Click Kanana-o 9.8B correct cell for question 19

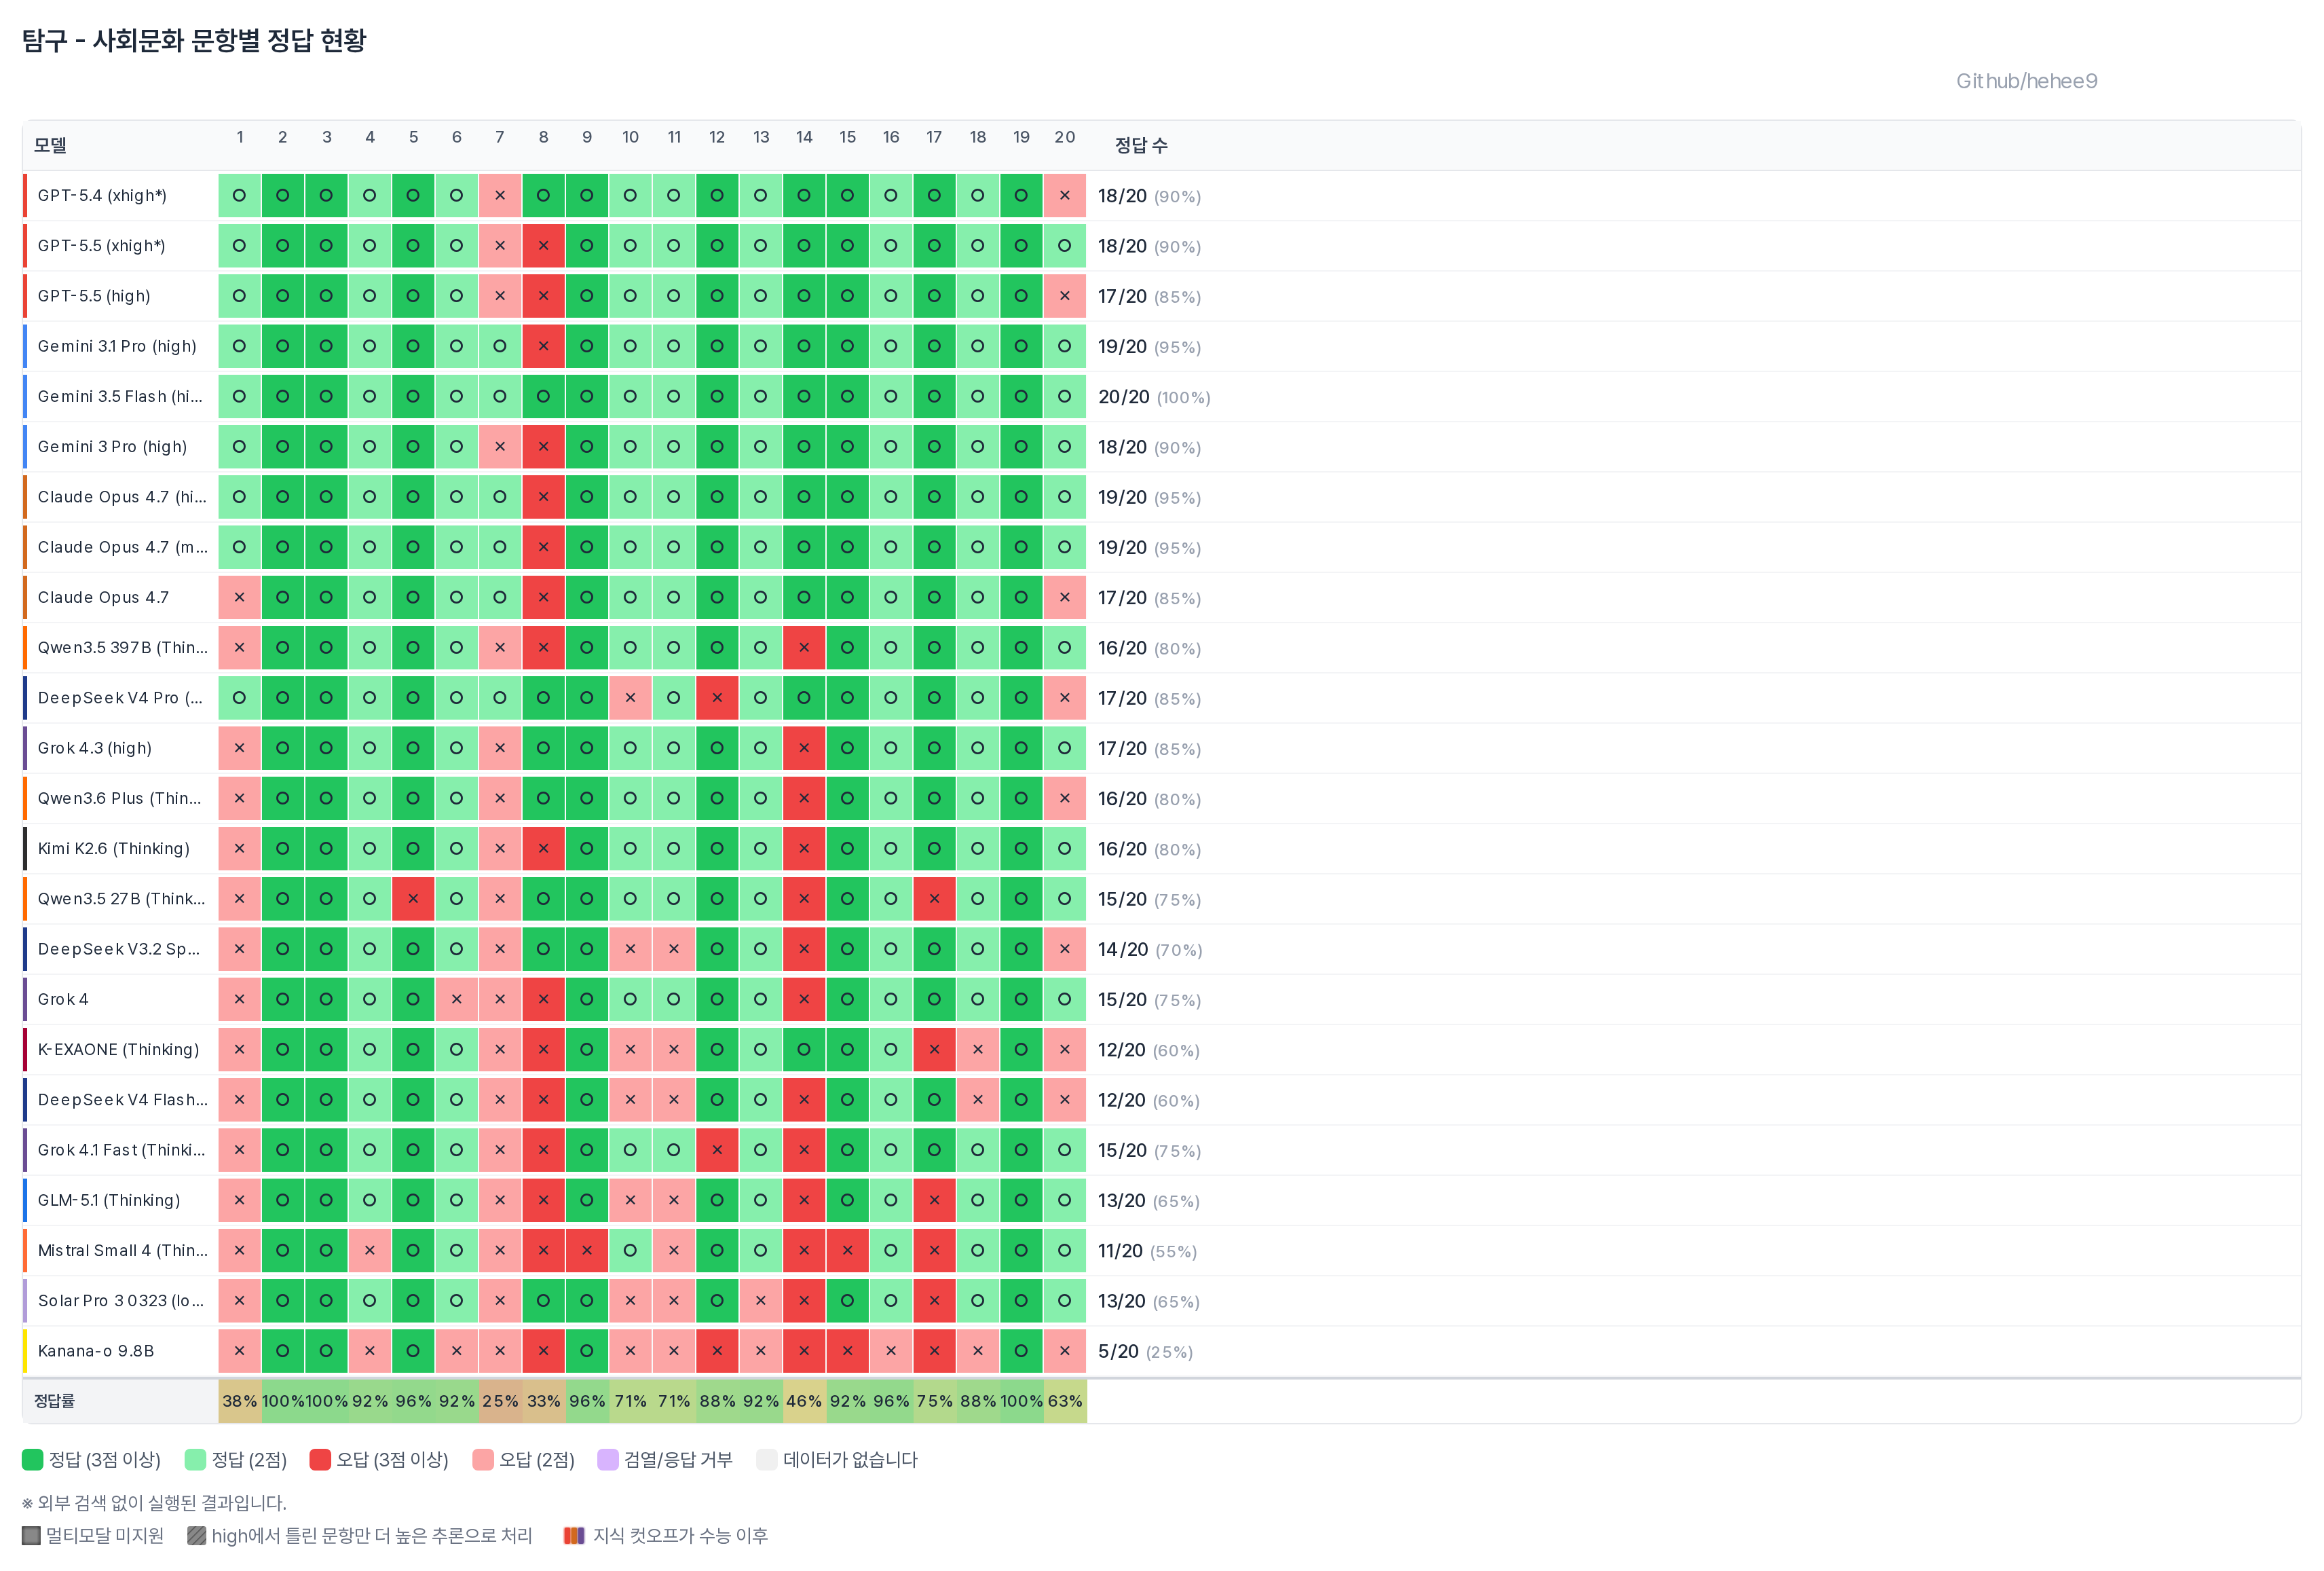coord(1021,1351)
